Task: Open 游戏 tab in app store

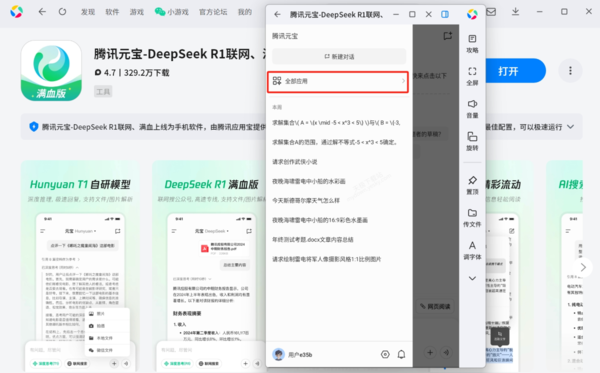Action: pyautogui.click(x=137, y=12)
